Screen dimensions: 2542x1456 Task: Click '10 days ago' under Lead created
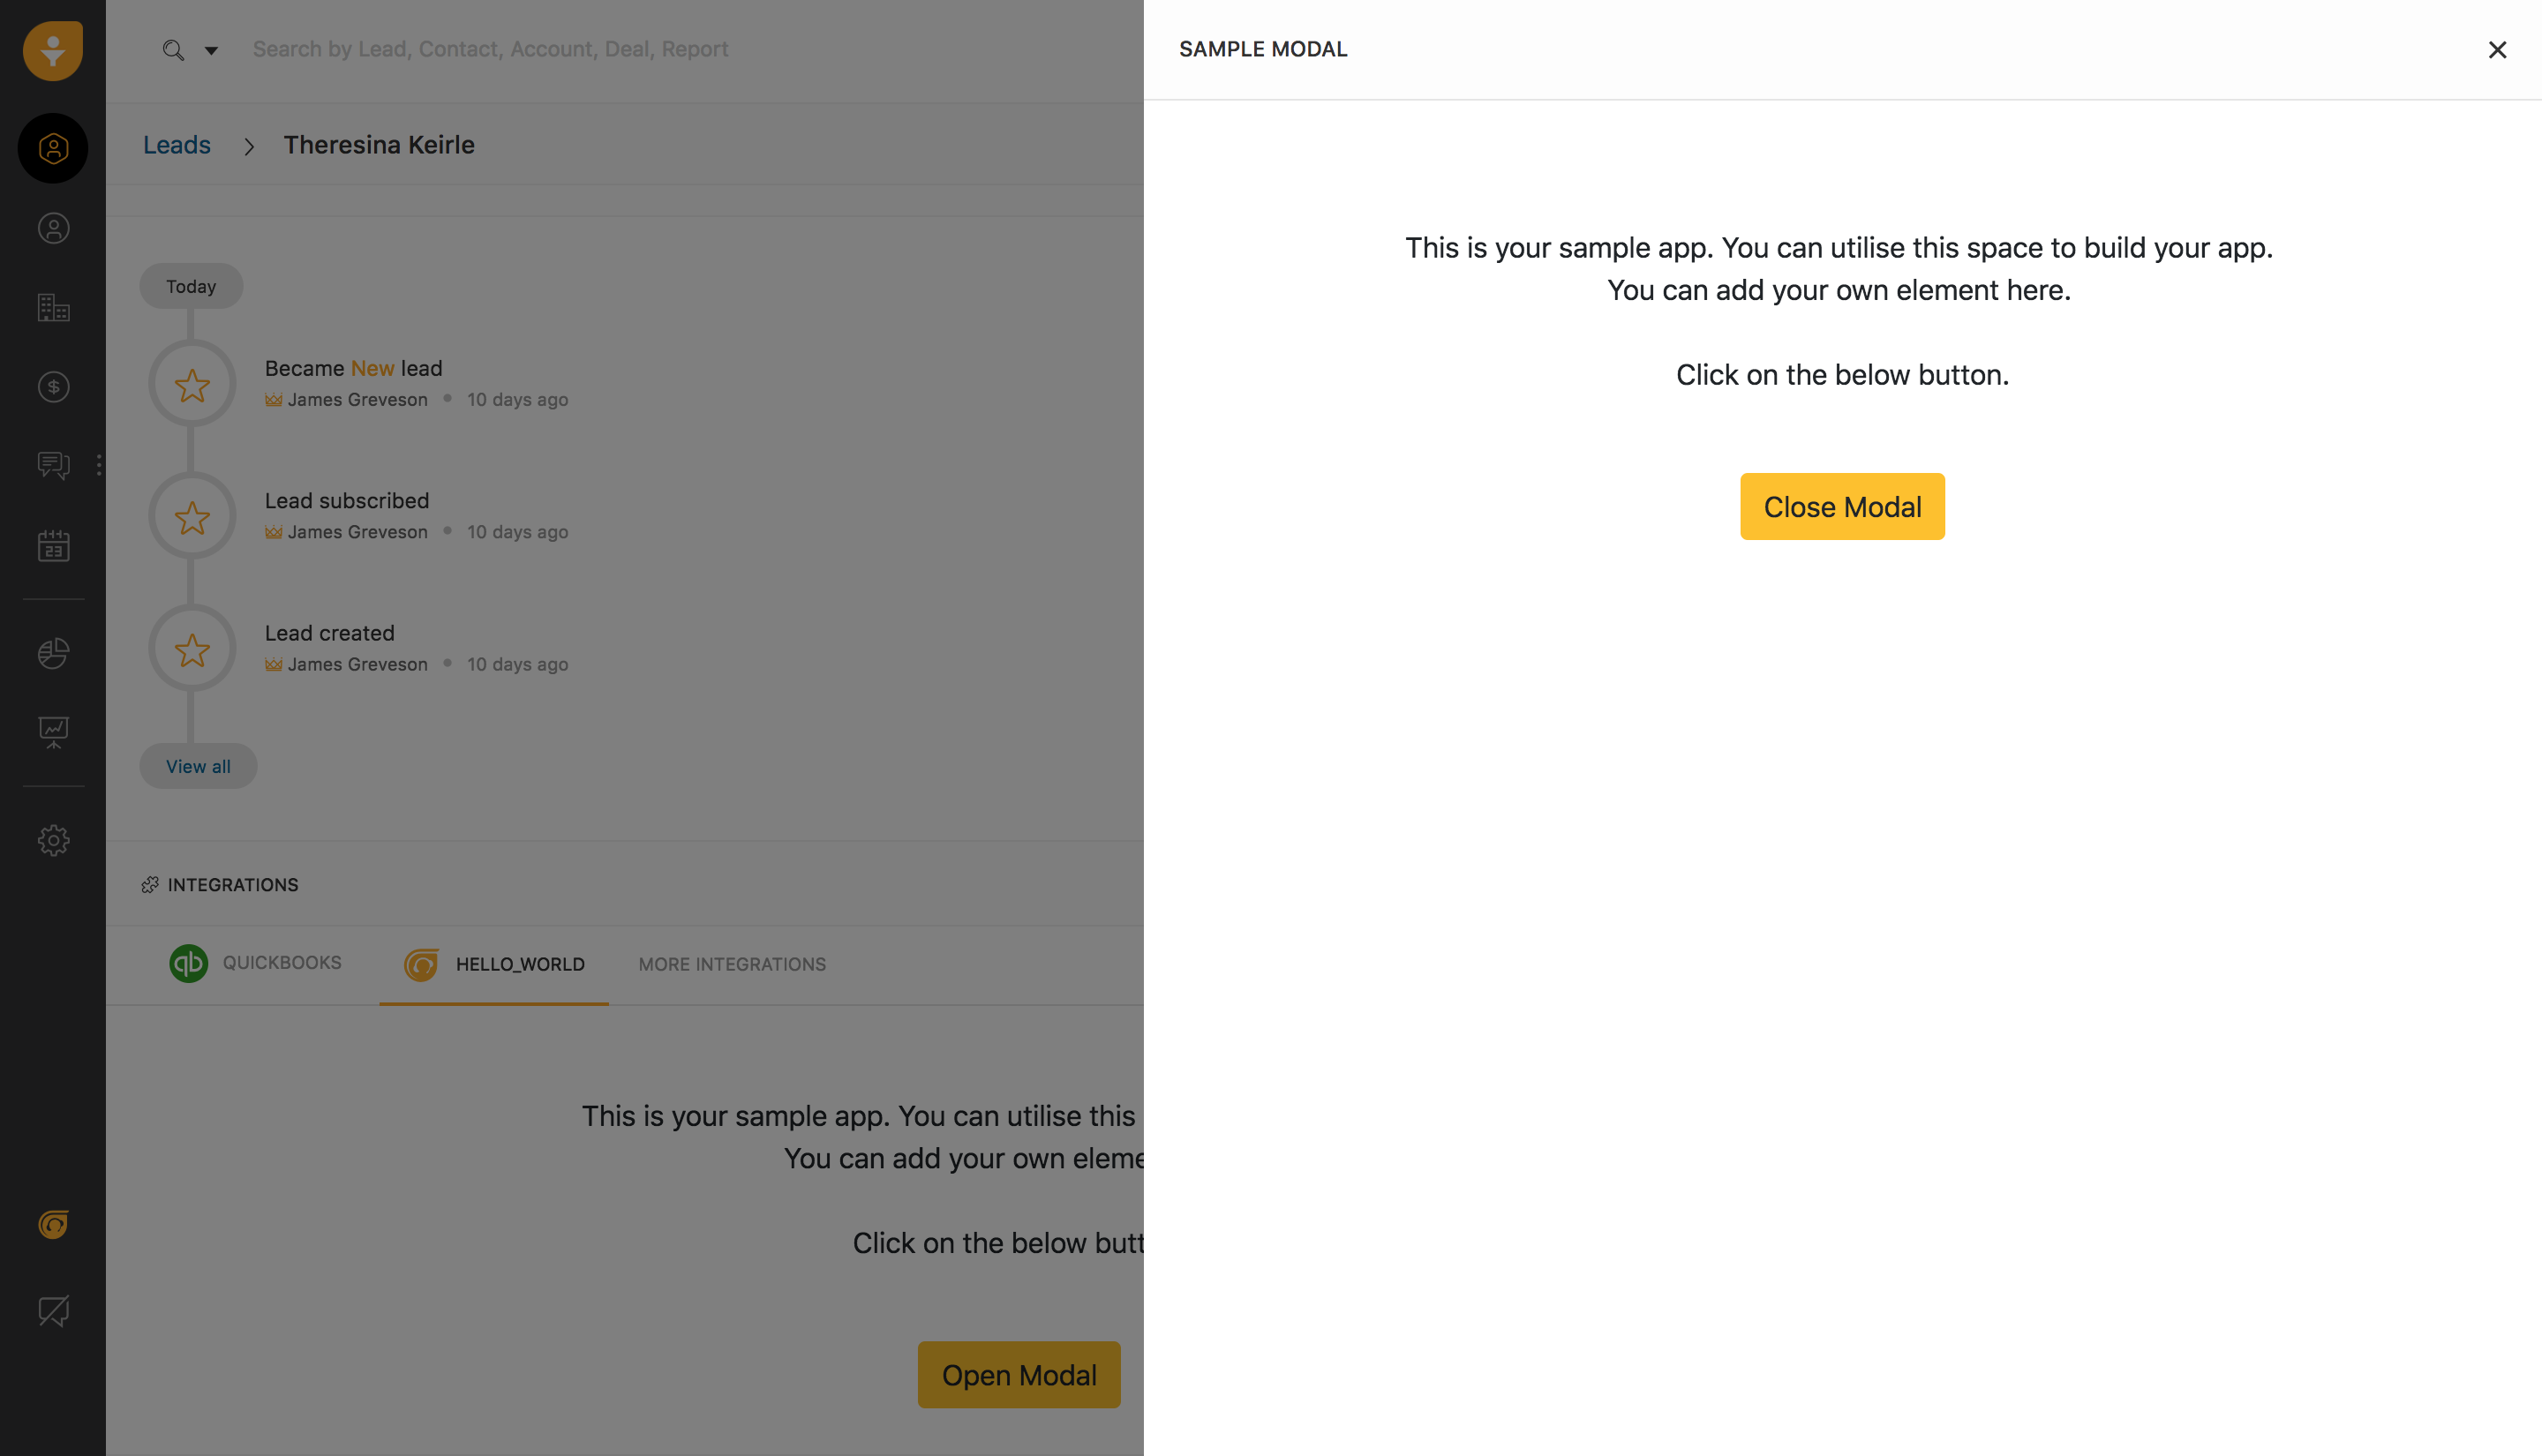517,664
